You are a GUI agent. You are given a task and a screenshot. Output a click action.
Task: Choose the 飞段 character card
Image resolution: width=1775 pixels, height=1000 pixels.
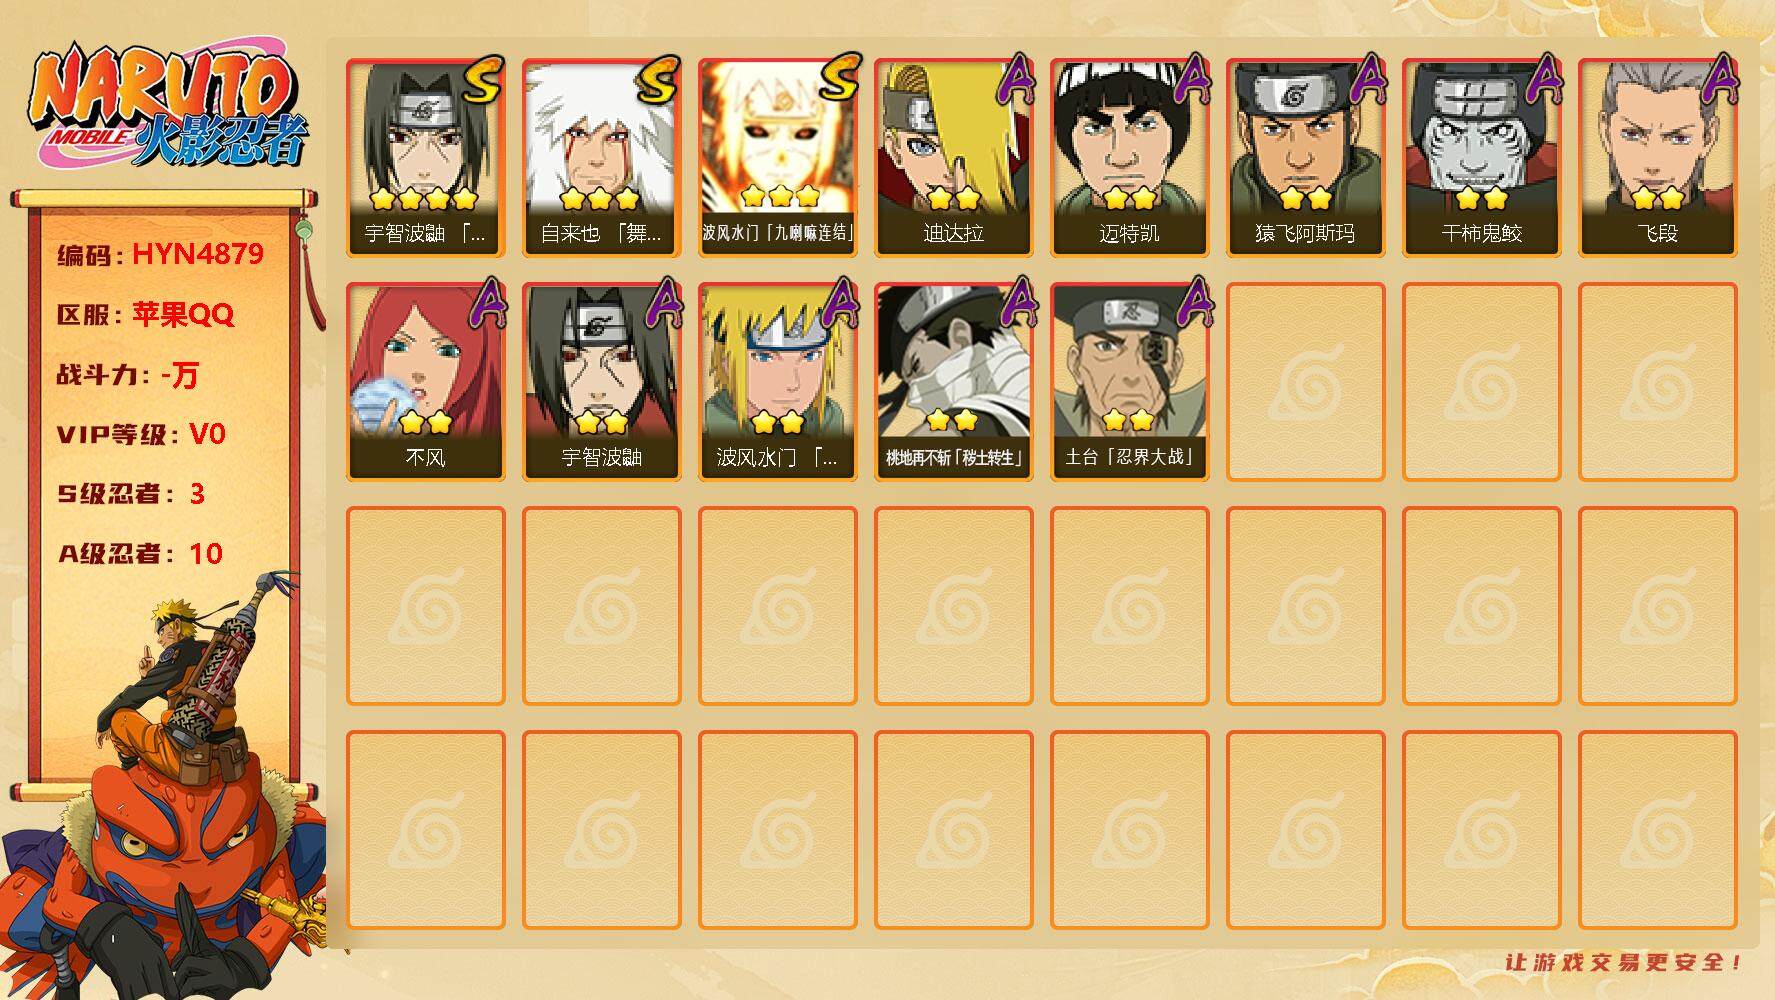point(1657,158)
